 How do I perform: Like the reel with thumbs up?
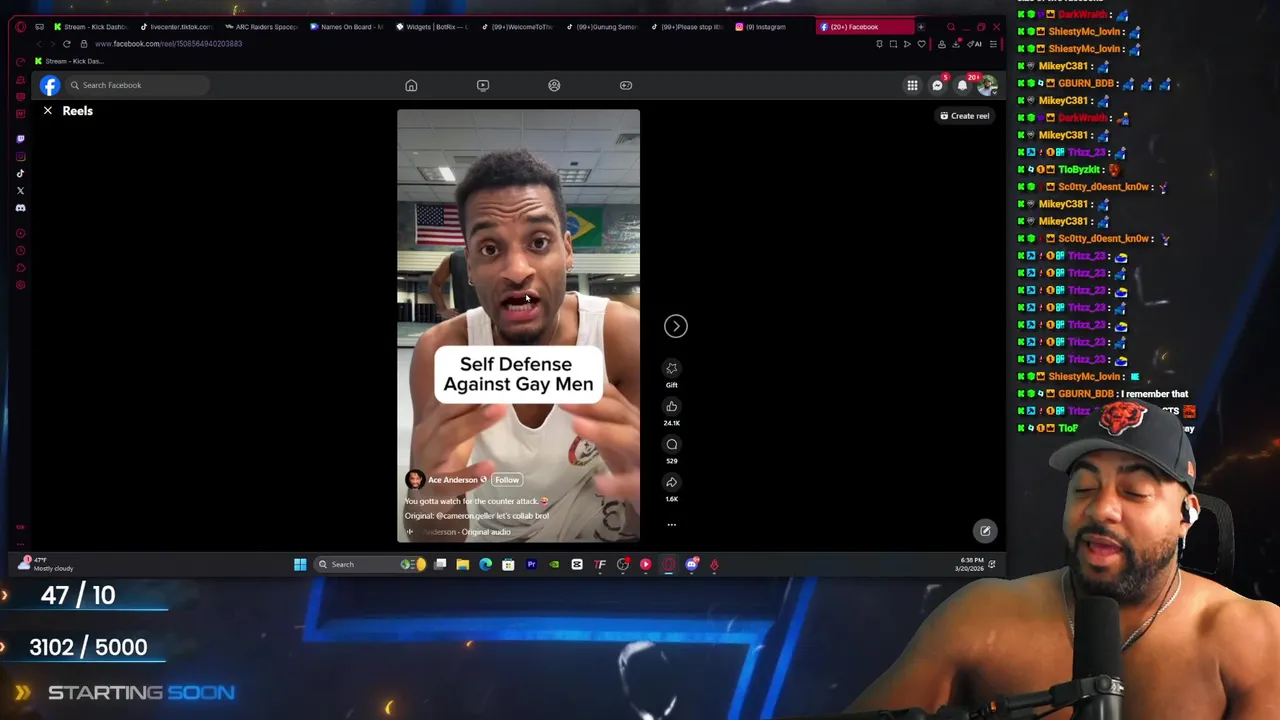click(672, 406)
